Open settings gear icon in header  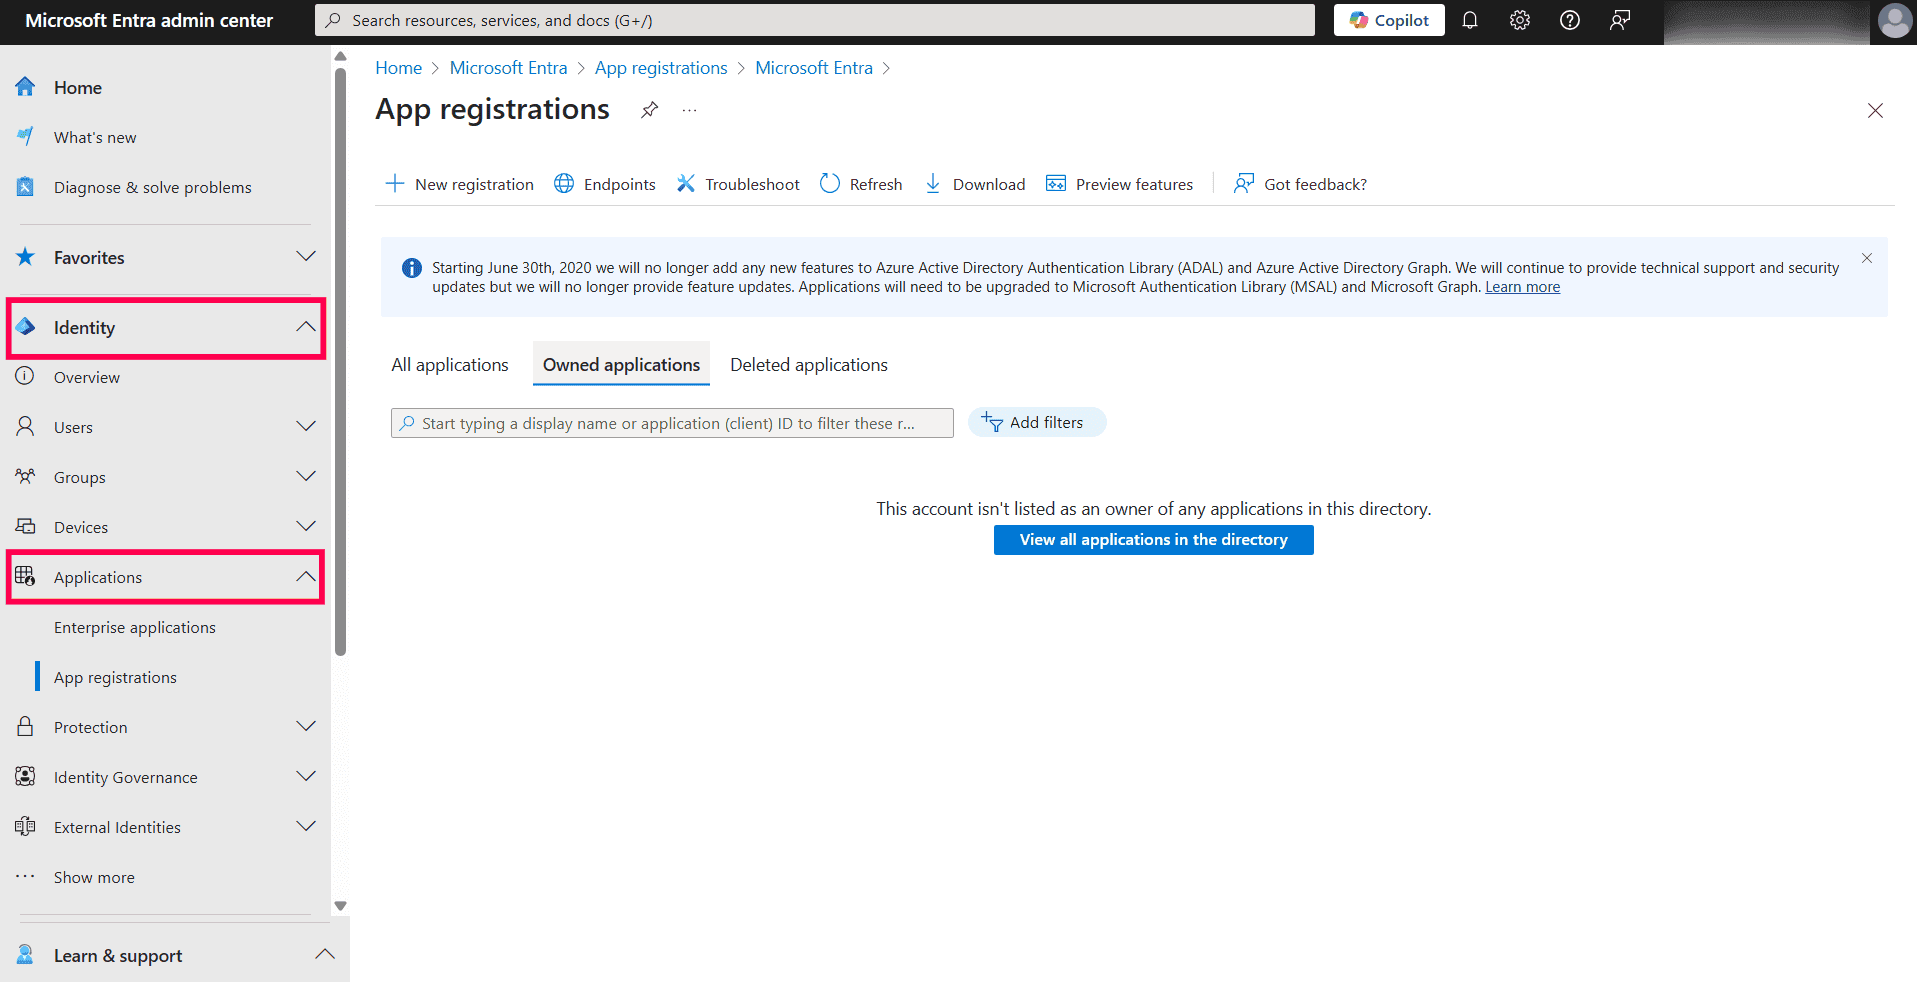point(1520,20)
